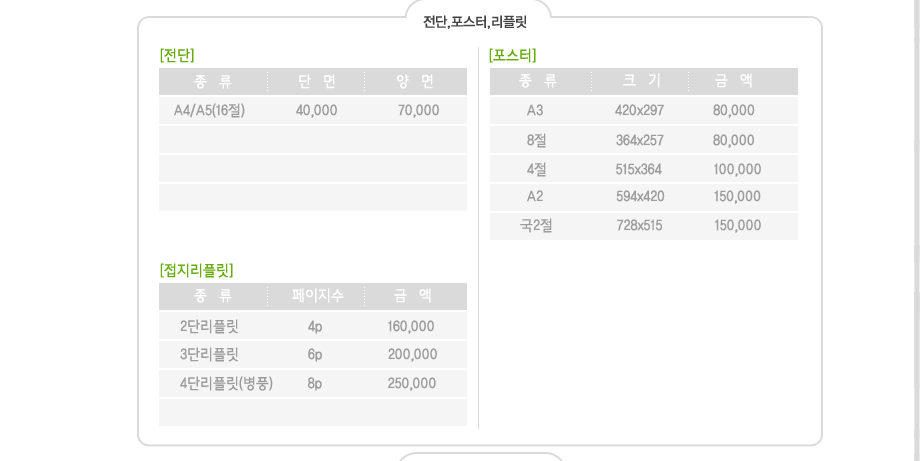Click the 515x364 size cell
Image resolution: width=920 pixels, height=461 pixels.
[x=639, y=170]
